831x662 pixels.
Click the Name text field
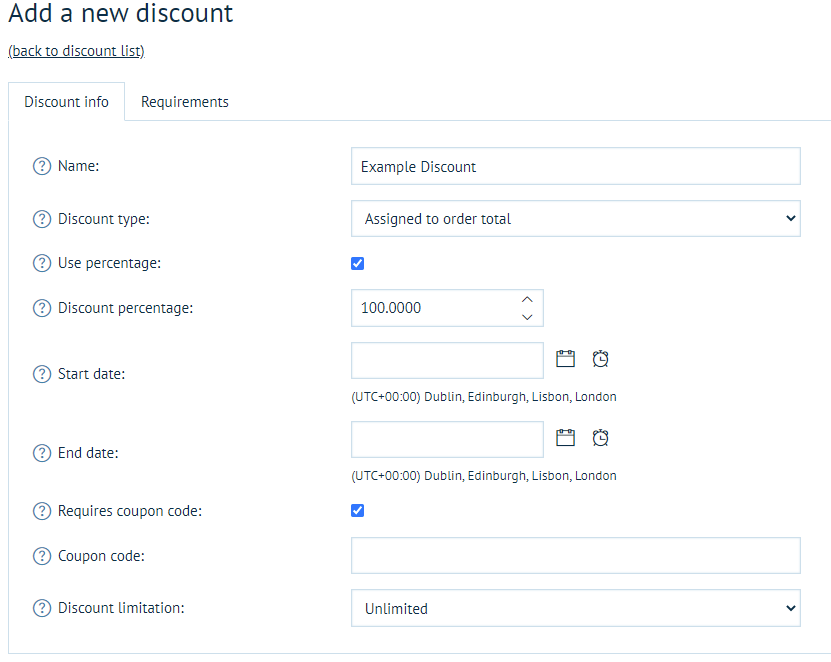click(575, 167)
